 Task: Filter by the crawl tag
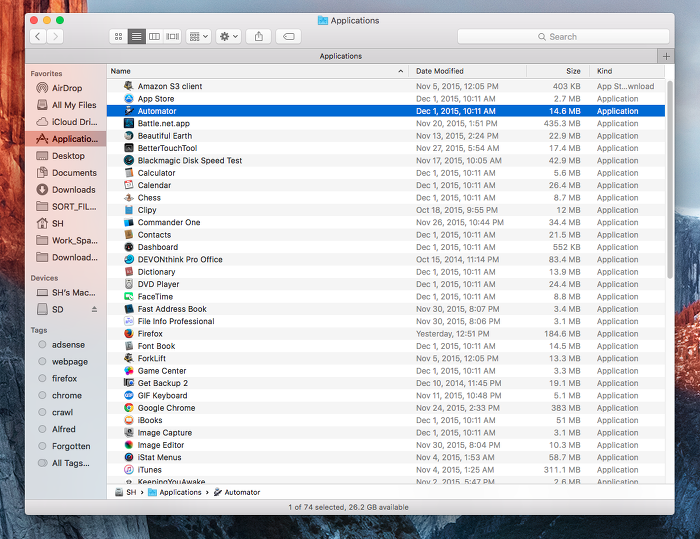pyautogui.click(x=67, y=412)
